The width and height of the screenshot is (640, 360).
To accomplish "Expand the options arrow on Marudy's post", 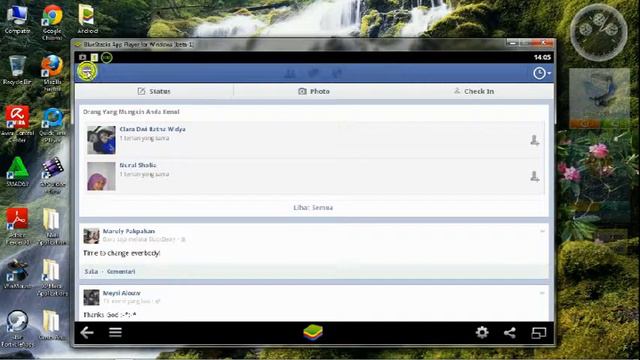I will 542,231.
